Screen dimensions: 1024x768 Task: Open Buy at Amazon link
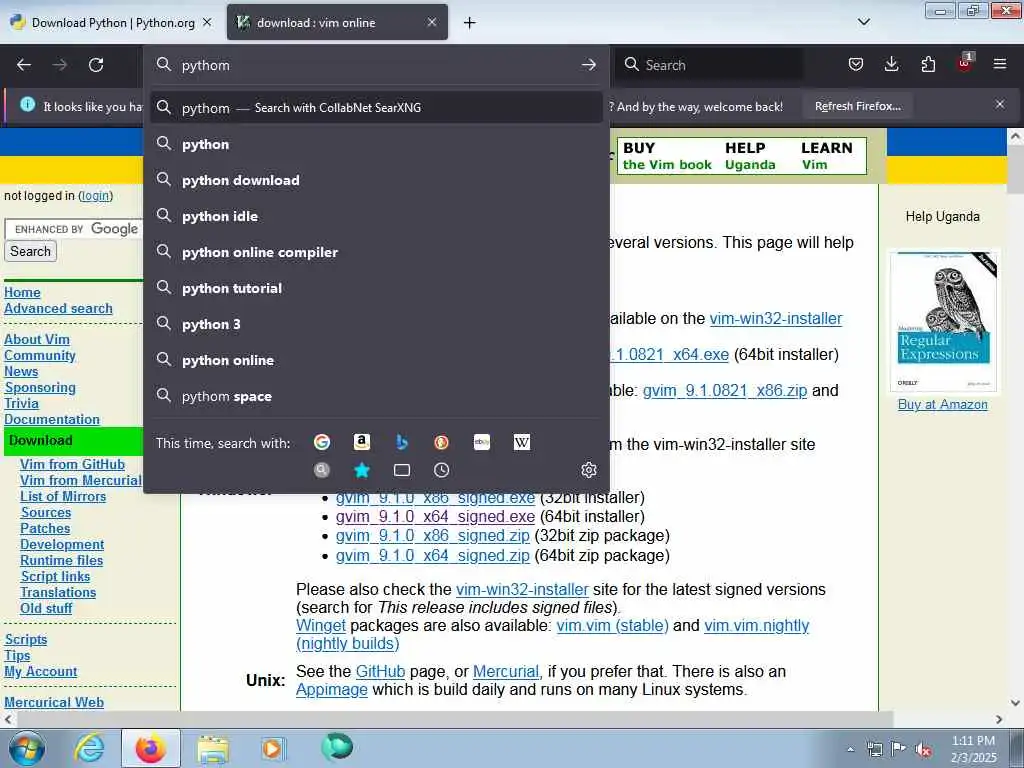tap(942, 404)
